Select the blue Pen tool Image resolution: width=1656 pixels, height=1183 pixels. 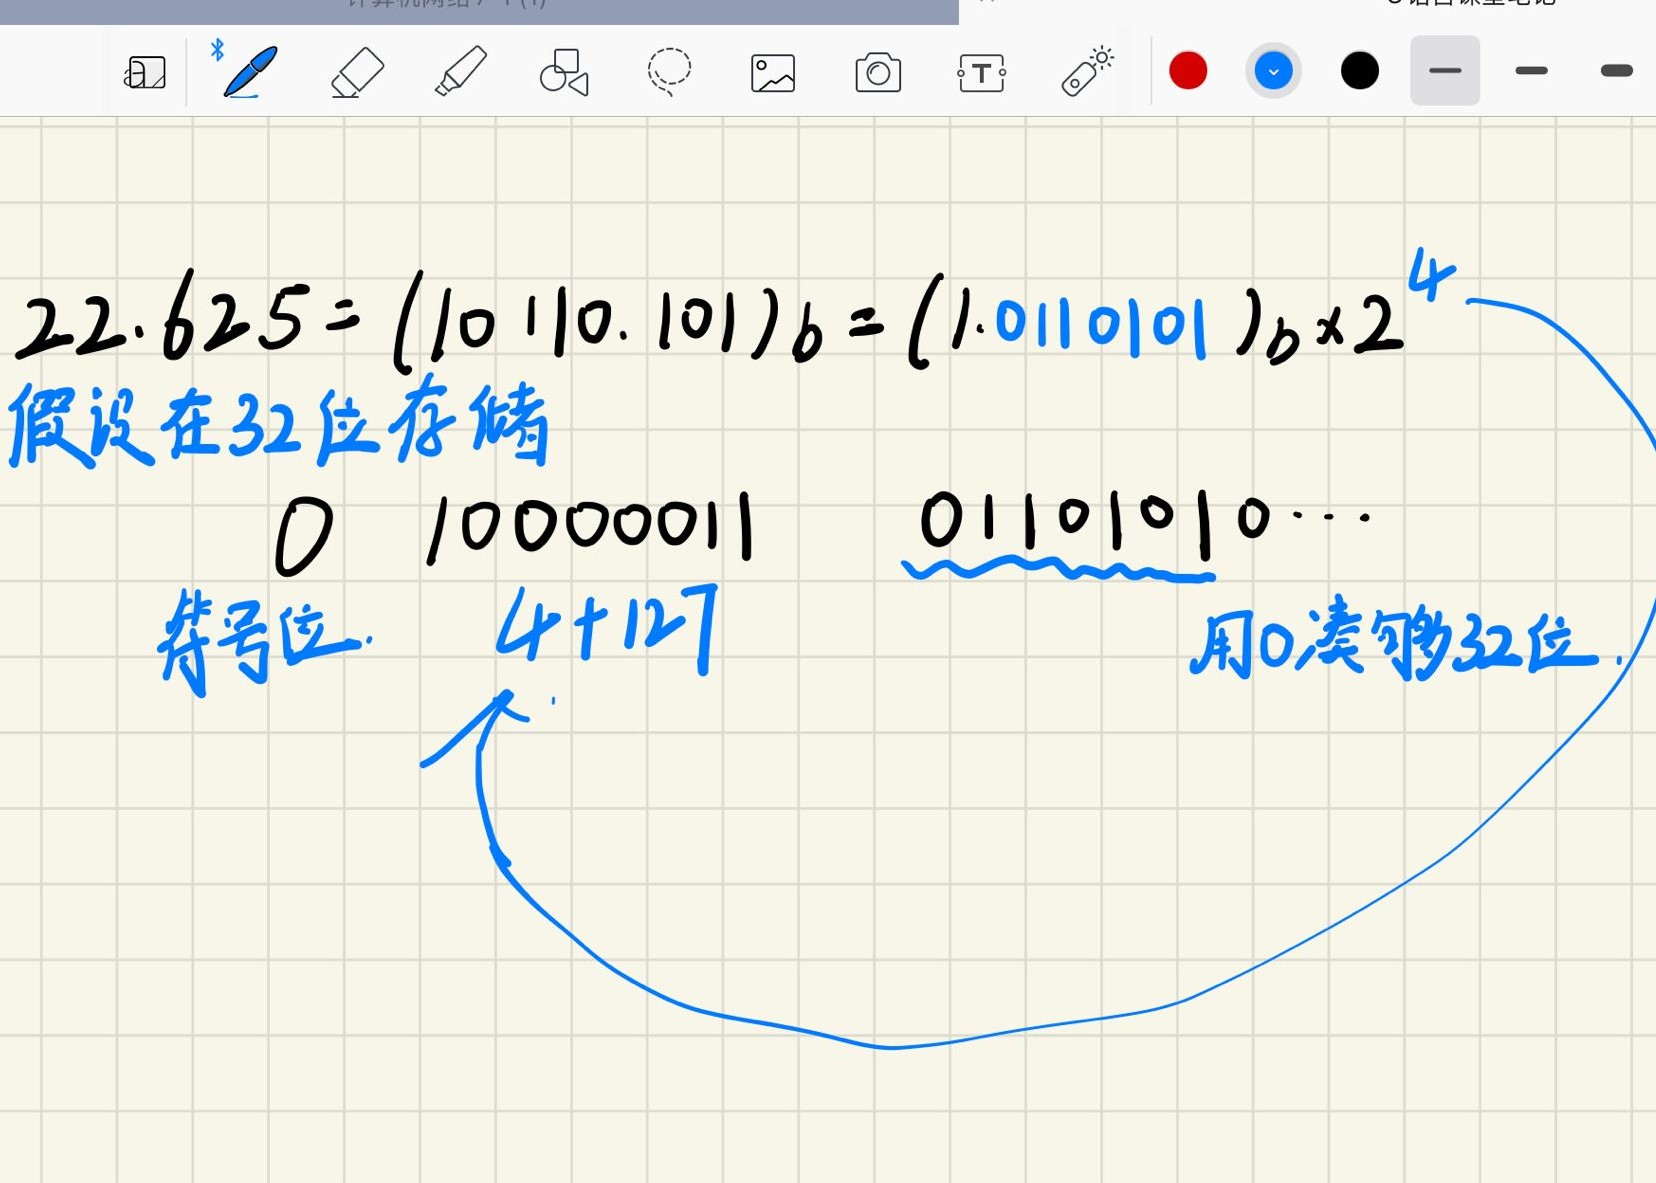pyautogui.click(x=250, y=72)
